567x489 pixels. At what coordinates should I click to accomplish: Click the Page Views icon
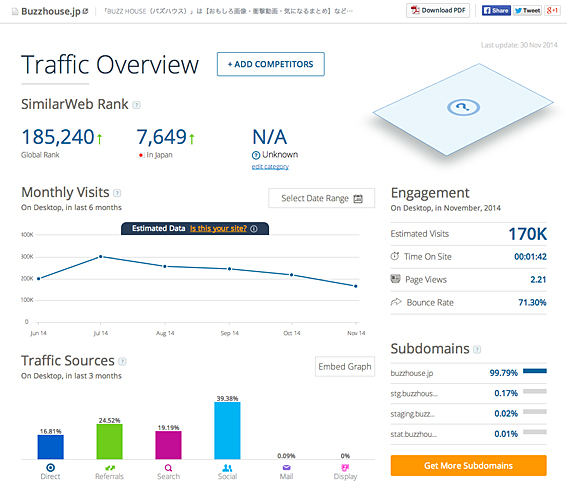[x=395, y=278]
